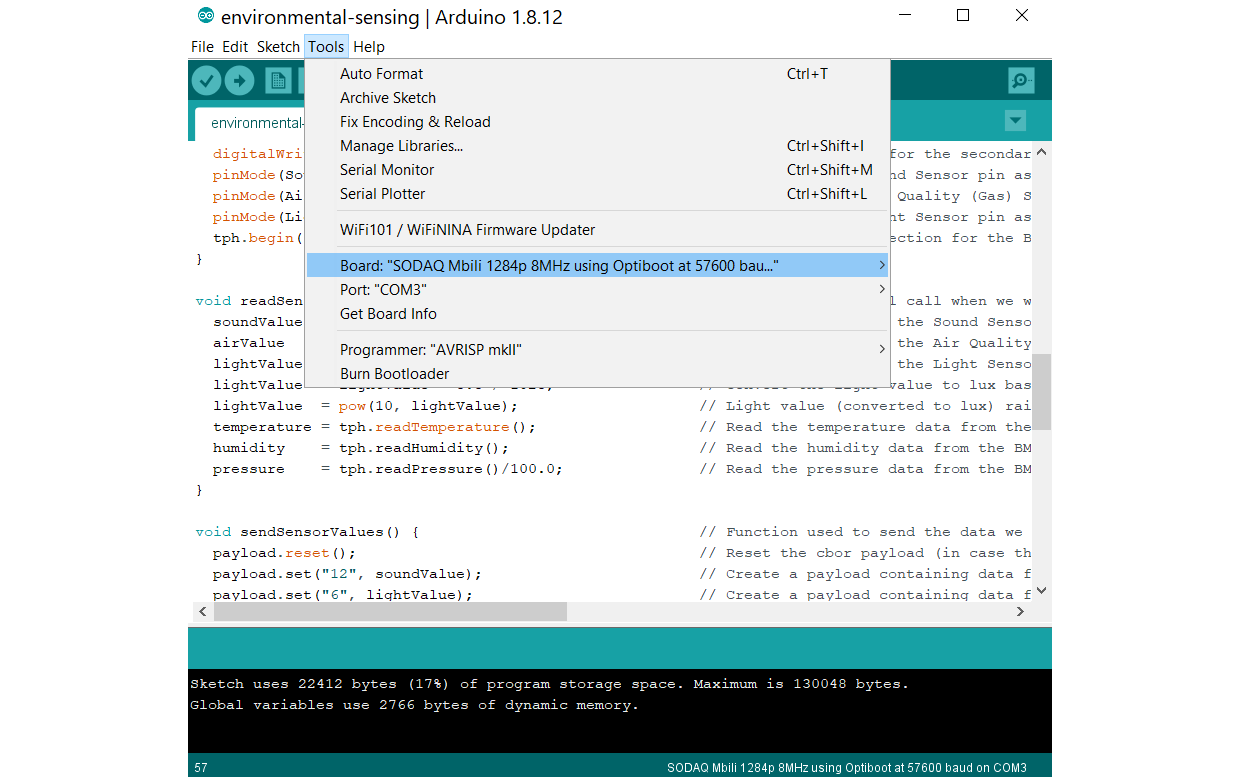This screenshot has height=780, width=1257.
Task: Click the horizontal scrollbar left arrow
Action: [202, 611]
